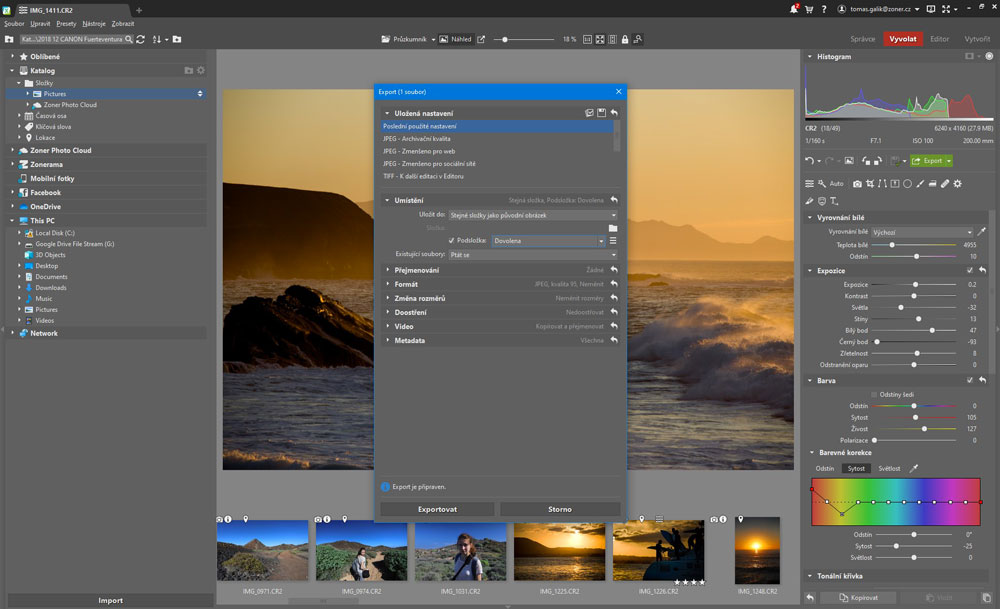1000x609 pixels.
Task: Open the Existující soubory dropdown
Action: click(x=532, y=254)
